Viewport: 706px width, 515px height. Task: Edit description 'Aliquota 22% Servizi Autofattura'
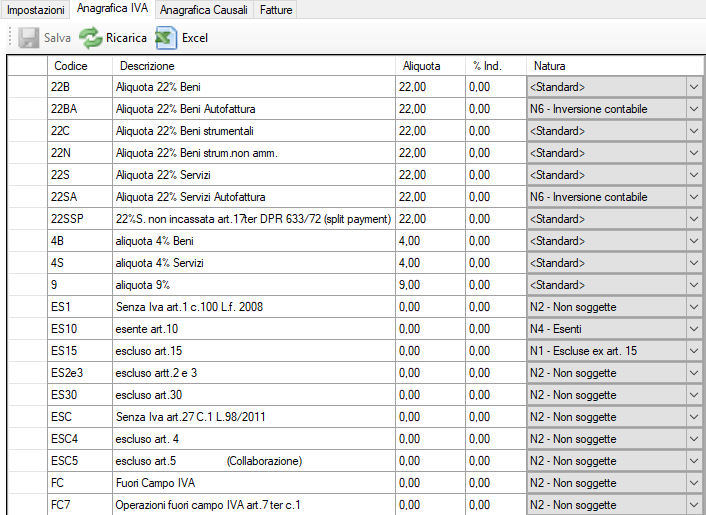point(190,197)
